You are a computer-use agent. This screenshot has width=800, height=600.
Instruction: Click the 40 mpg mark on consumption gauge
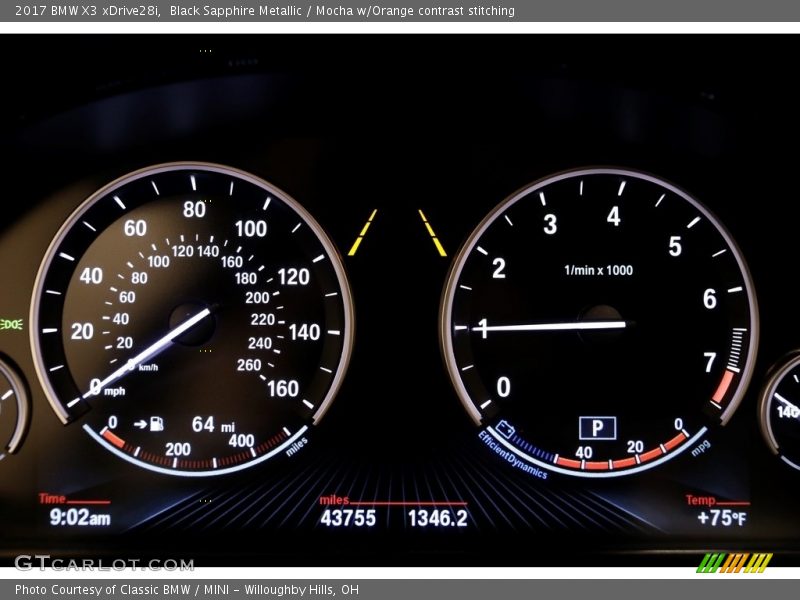pos(584,453)
